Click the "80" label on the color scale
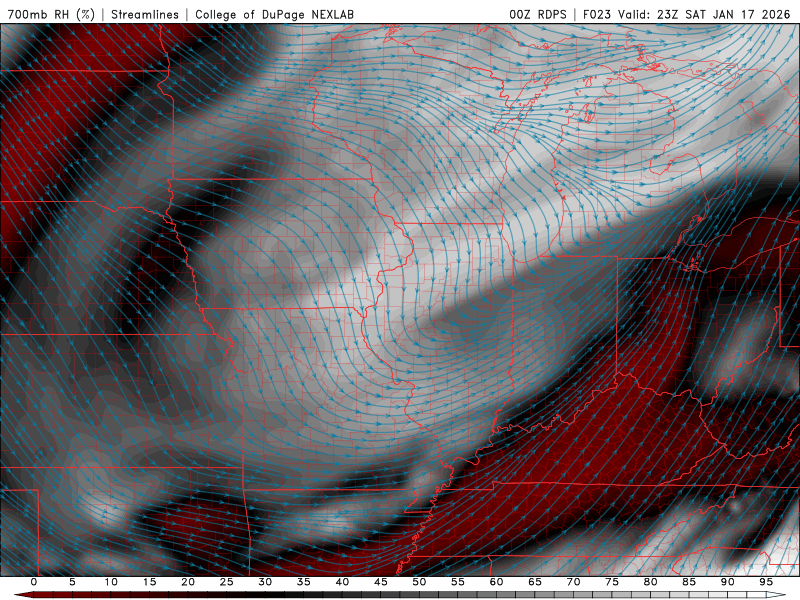The height and width of the screenshot is (600, 800). 650,582
